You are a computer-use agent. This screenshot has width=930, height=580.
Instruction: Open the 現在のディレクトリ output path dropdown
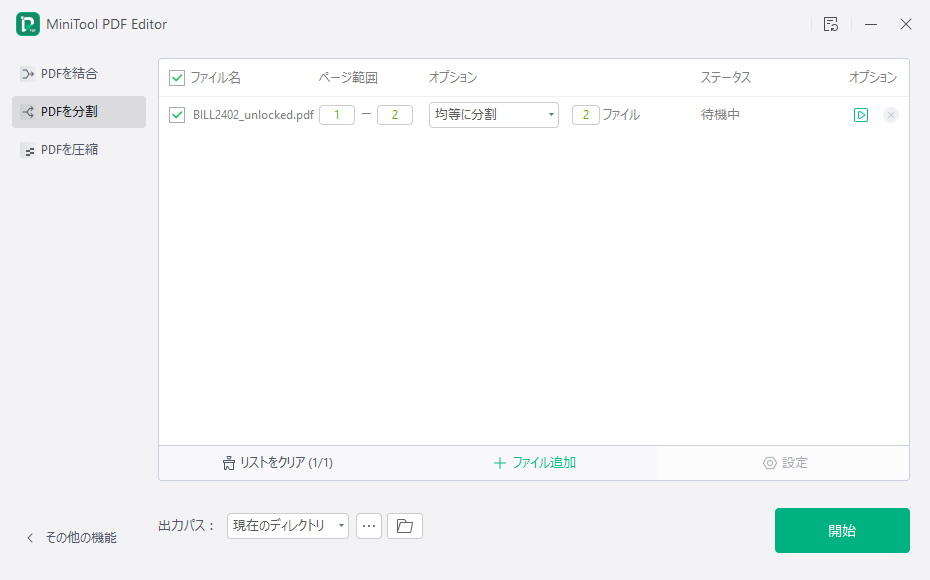coord(288,526)
